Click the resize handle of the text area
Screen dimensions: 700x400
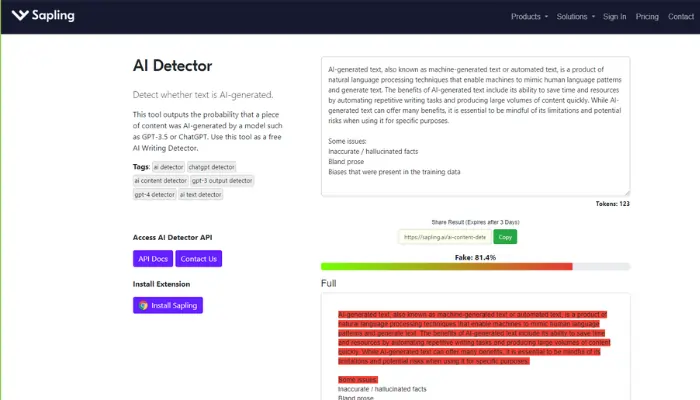627,193
